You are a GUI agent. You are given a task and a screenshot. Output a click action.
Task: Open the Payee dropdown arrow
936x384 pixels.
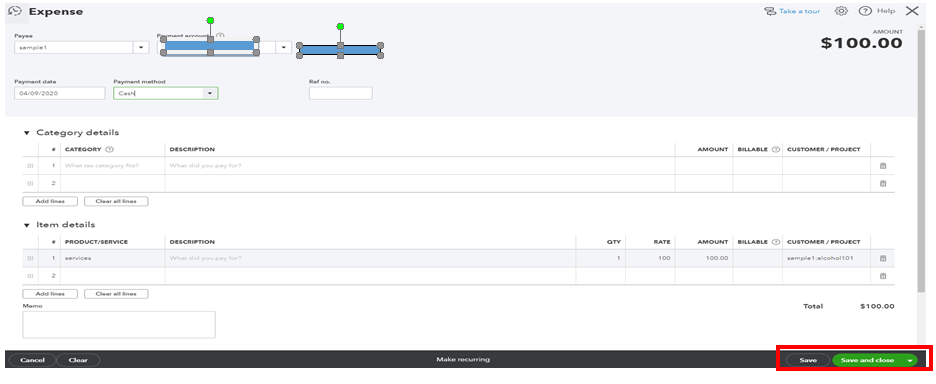point(141,47)
